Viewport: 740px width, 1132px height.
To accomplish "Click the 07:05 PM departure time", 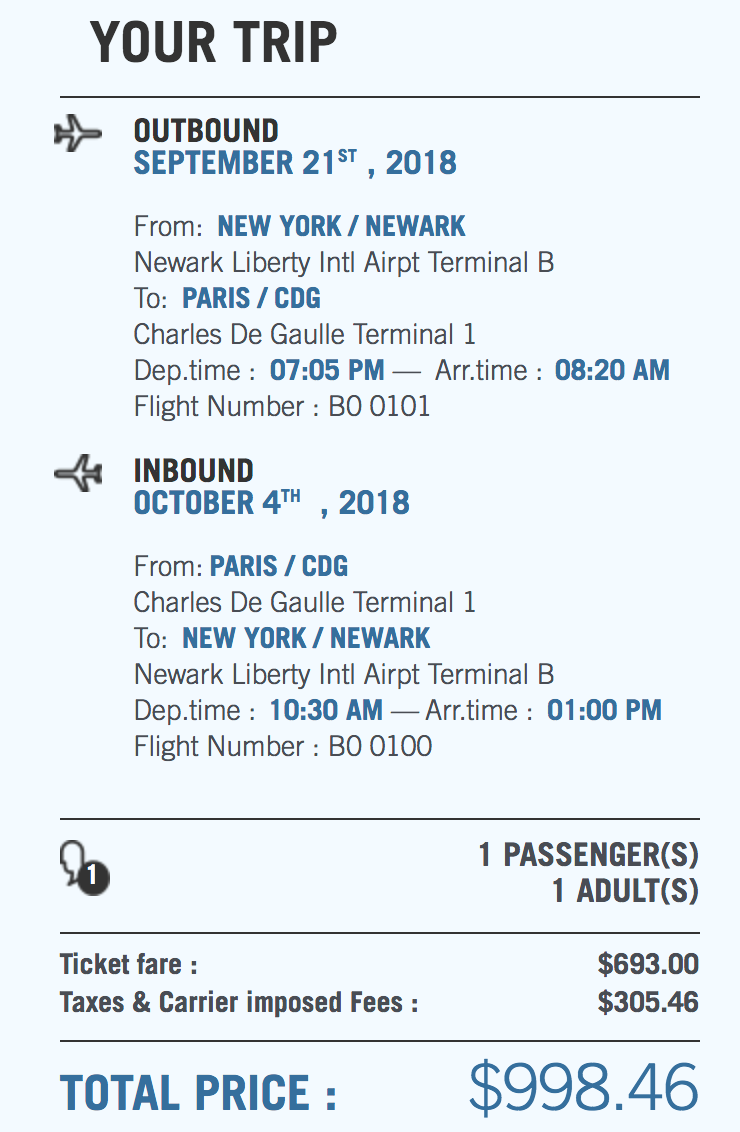I will point(327,370).
